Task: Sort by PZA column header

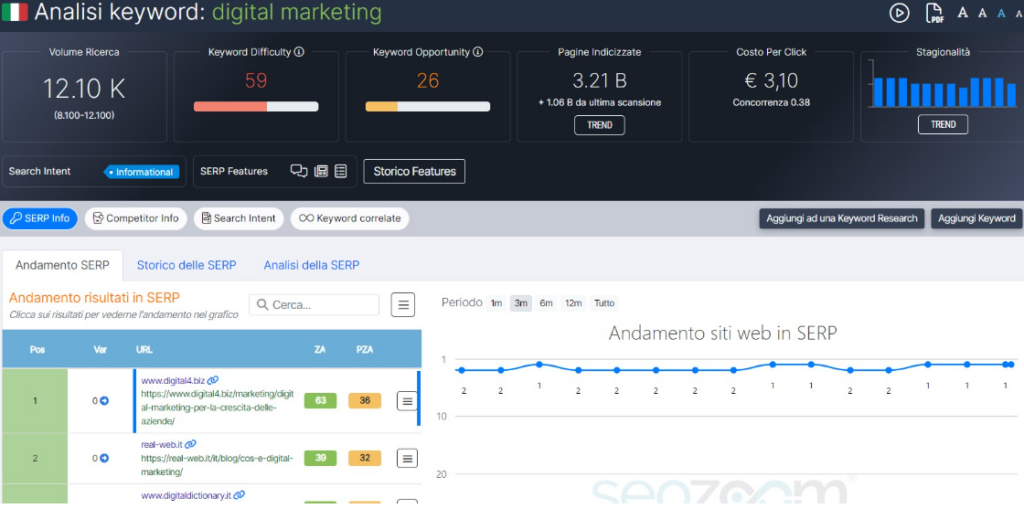Action: tap(364, 349)
